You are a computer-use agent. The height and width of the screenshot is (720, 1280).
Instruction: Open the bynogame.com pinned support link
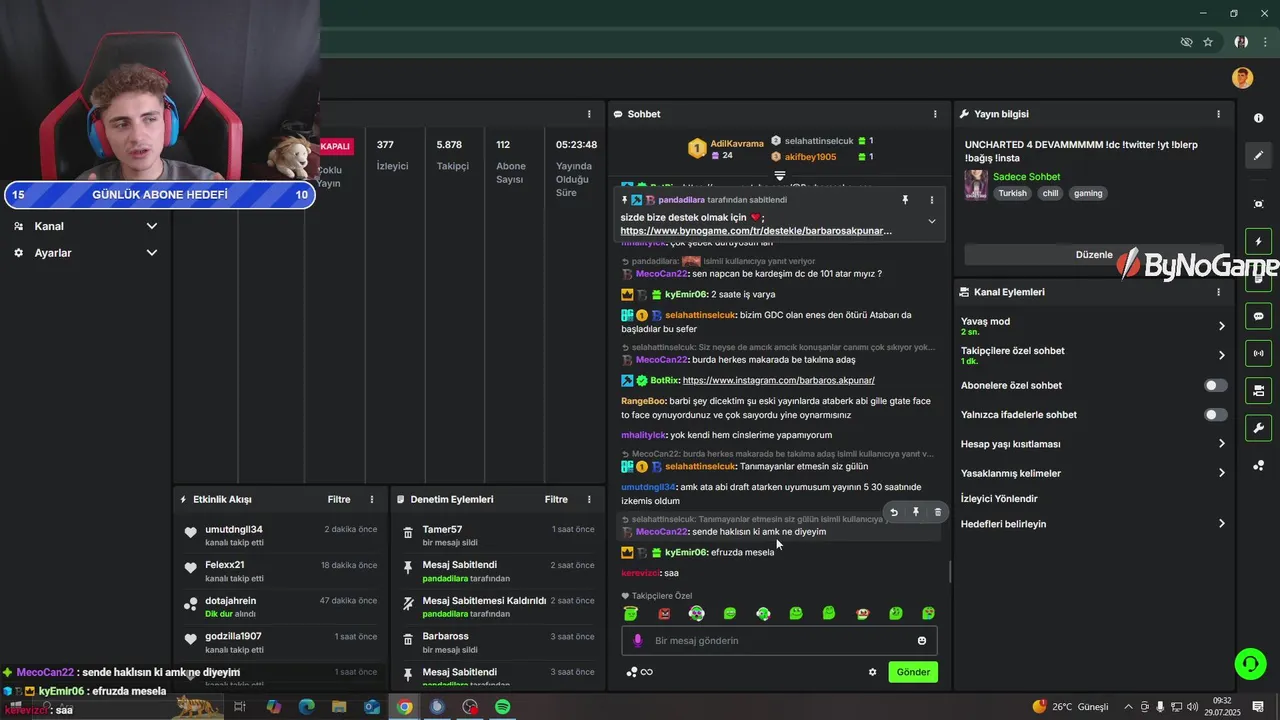click(x=756, y=231)
